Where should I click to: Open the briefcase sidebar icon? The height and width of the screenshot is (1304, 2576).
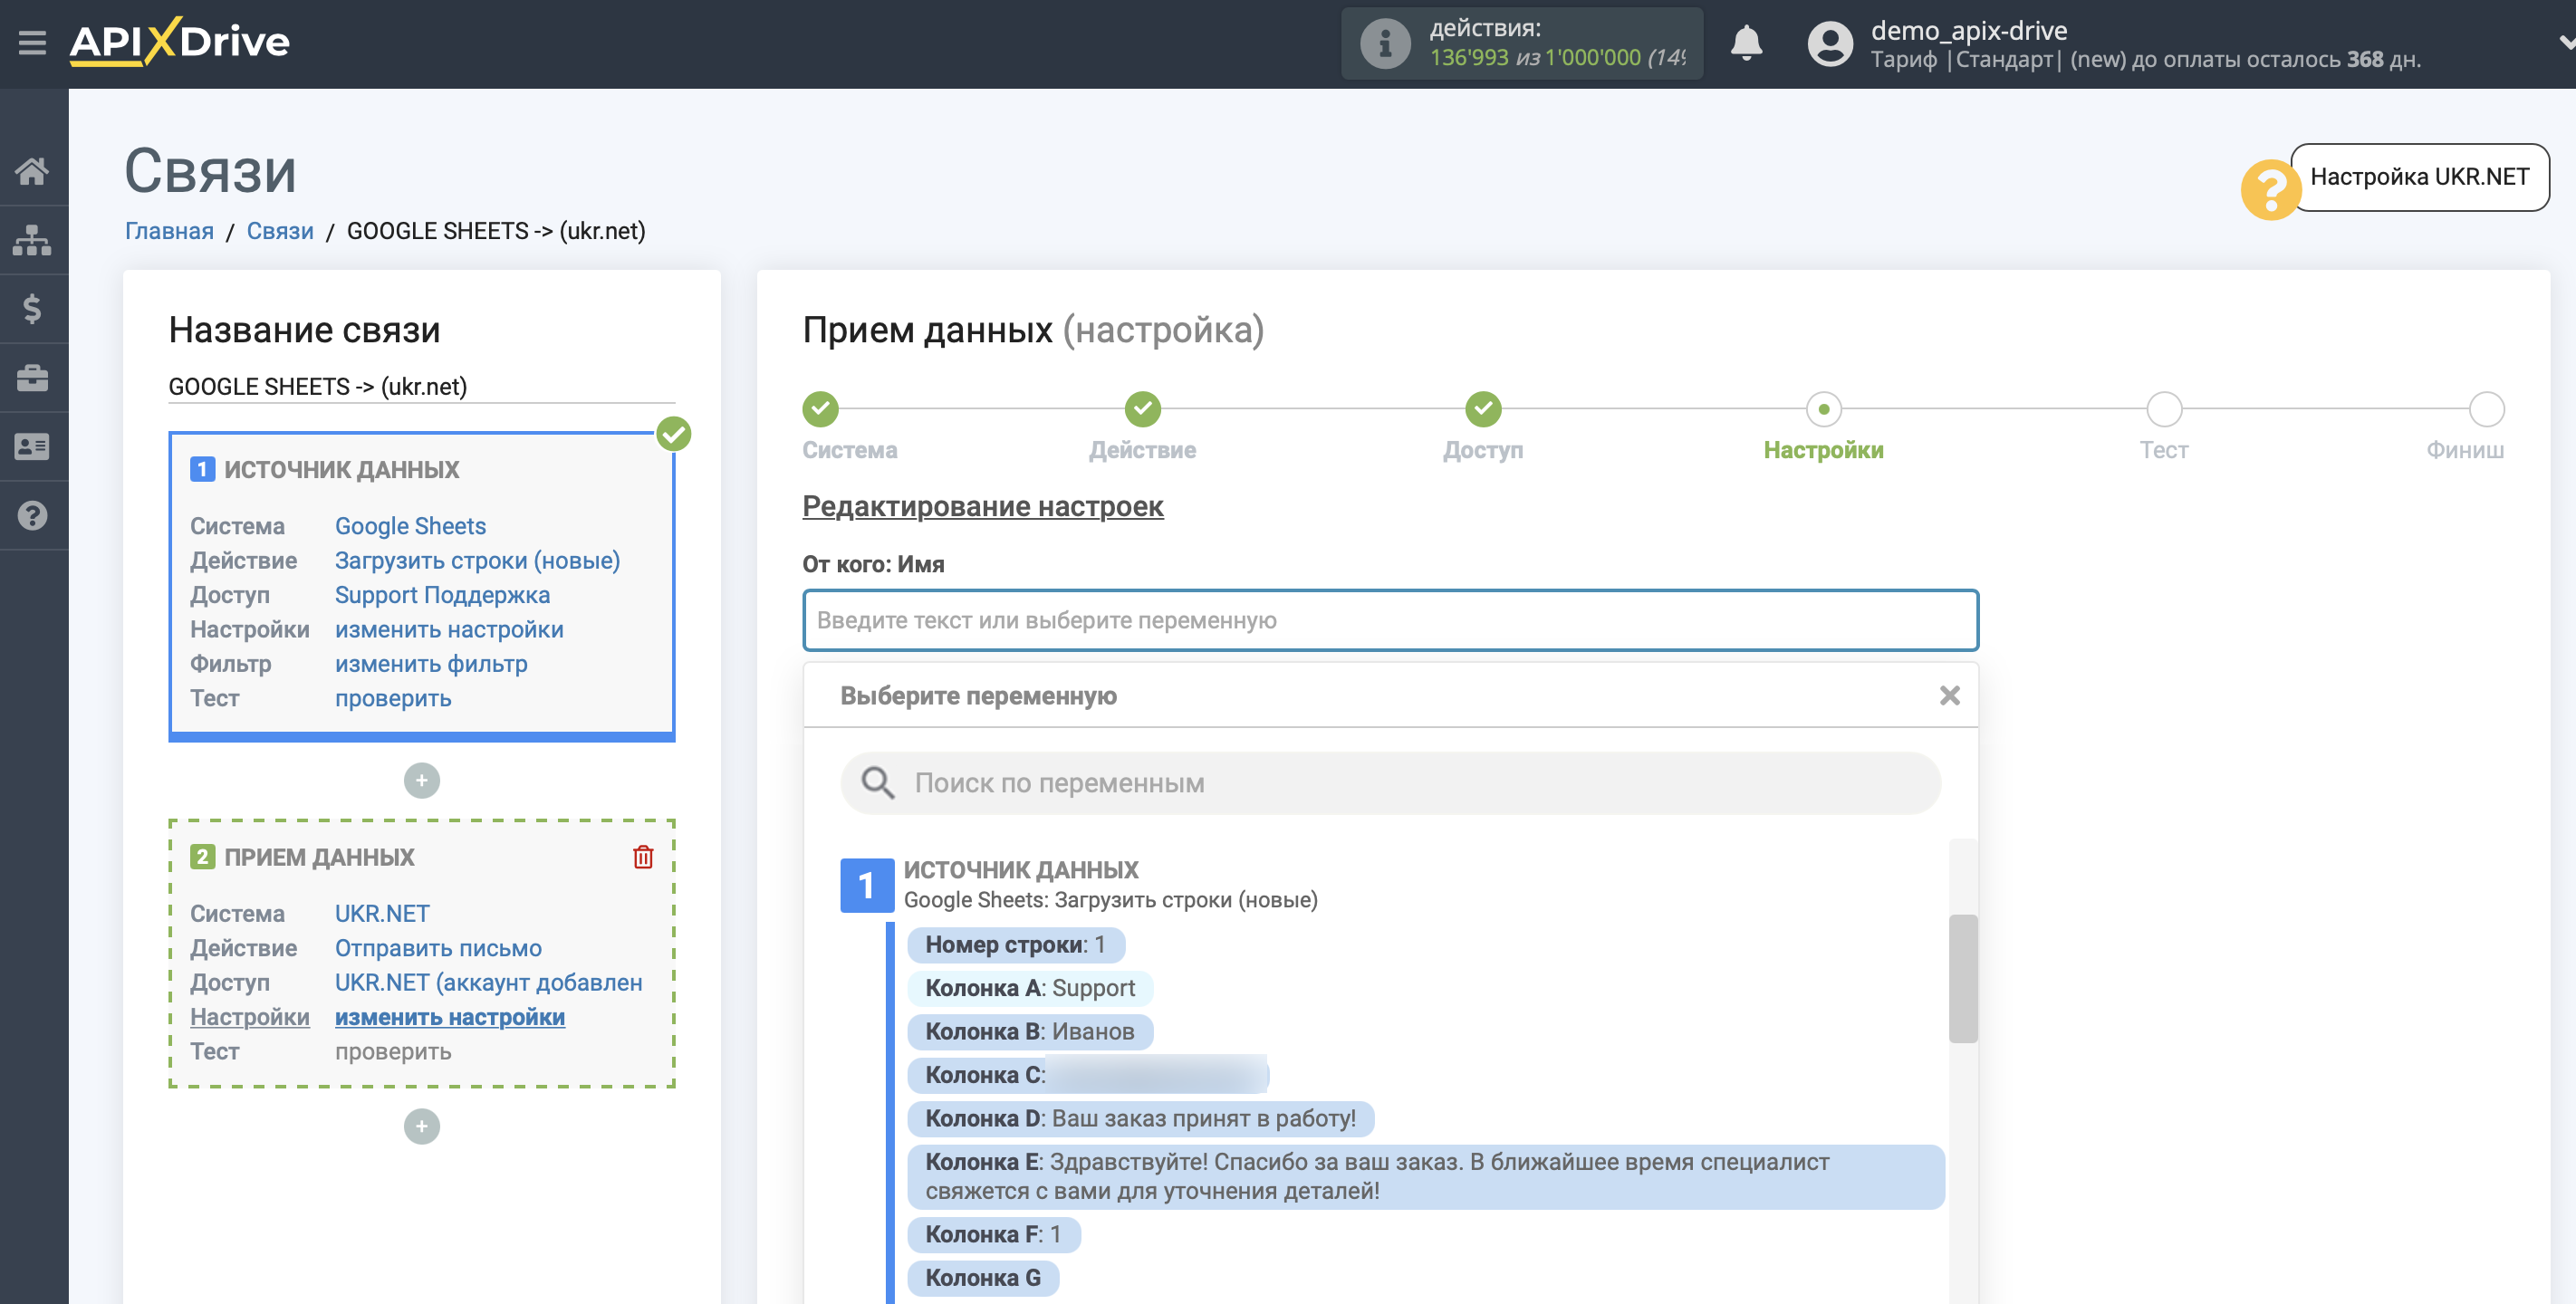click(32, 378)
